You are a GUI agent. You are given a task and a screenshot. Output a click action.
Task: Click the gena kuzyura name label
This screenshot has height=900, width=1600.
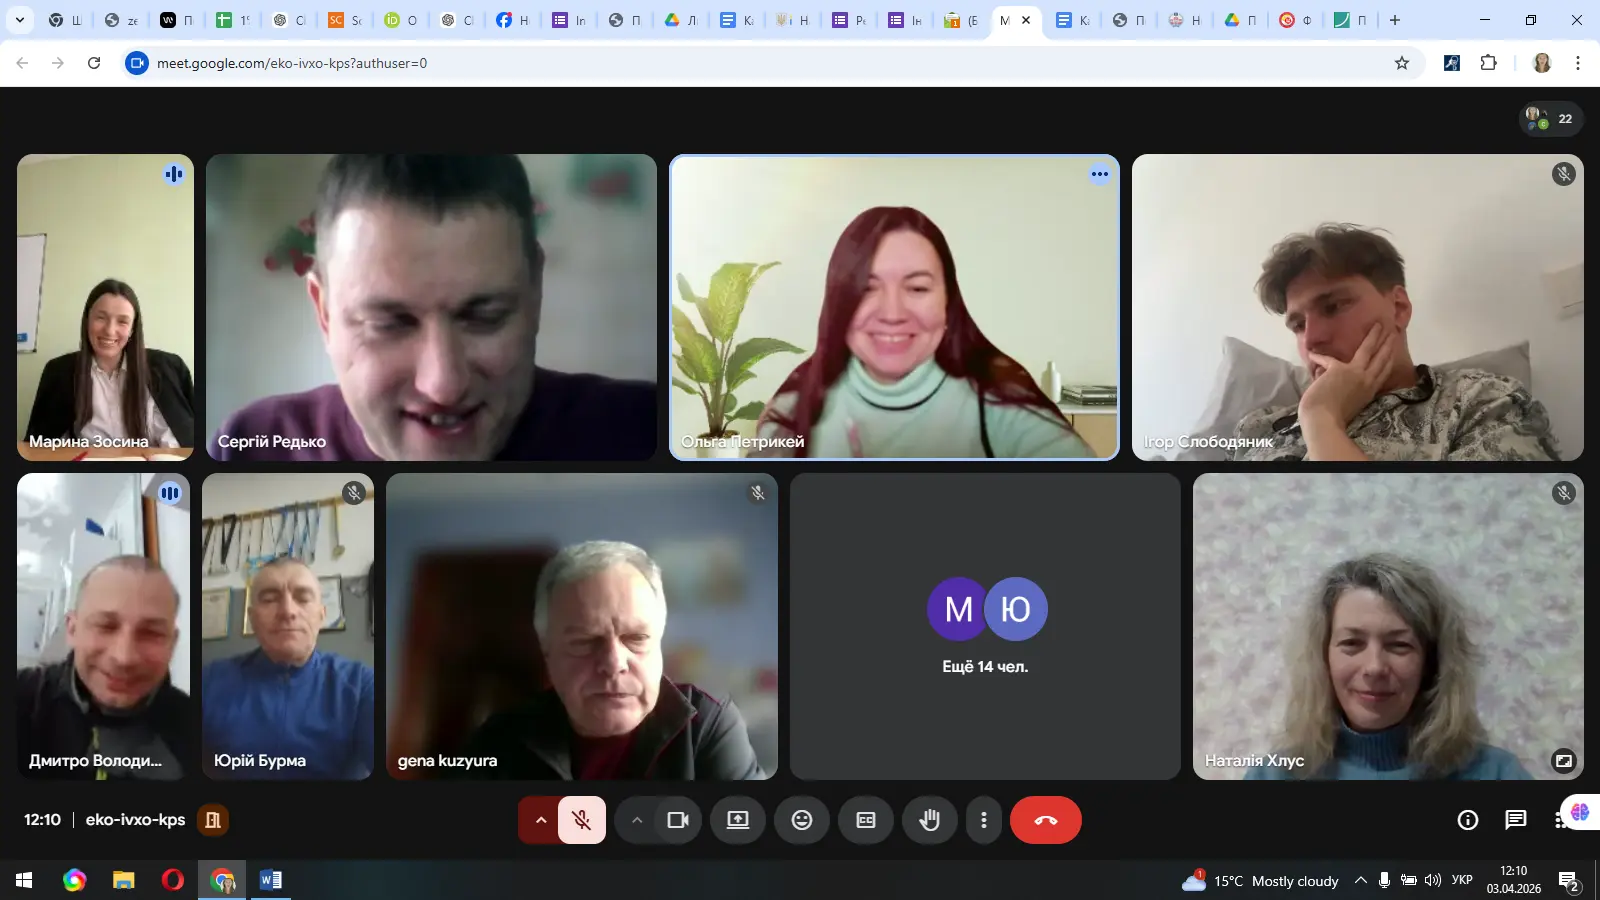click(x=447, y=761)
